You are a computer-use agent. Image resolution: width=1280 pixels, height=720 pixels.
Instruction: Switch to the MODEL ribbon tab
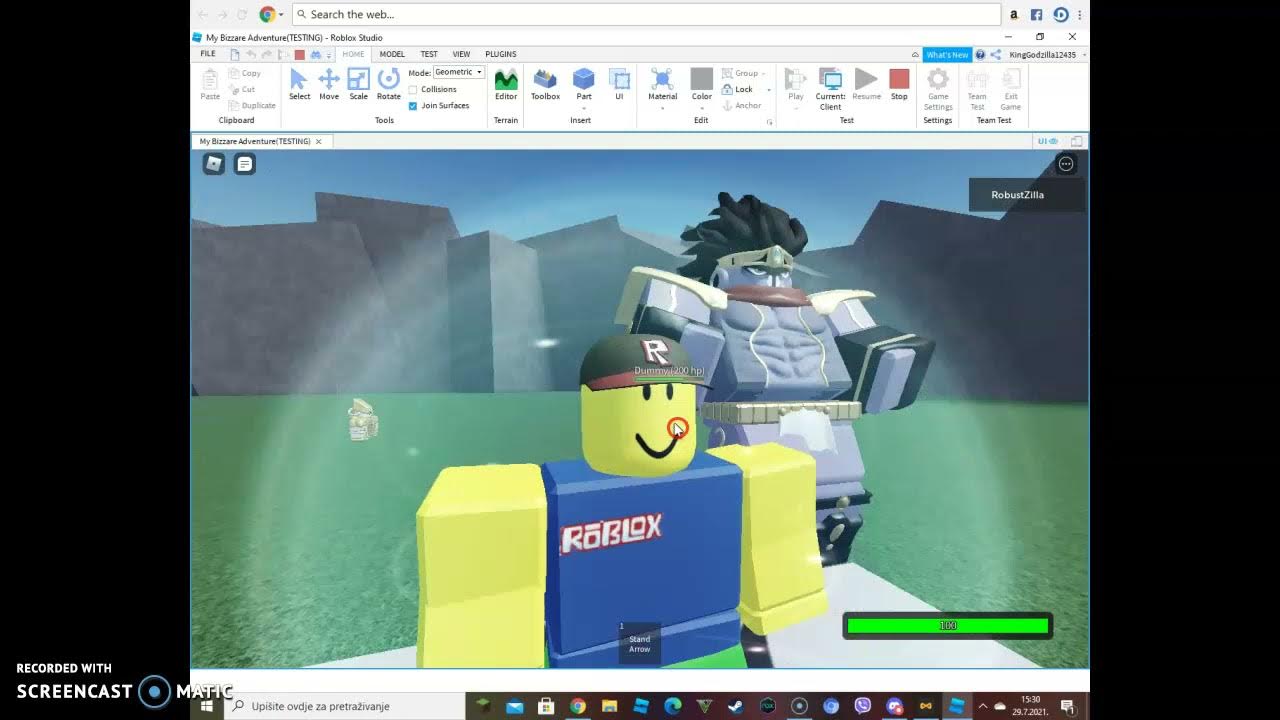point(392,54)
